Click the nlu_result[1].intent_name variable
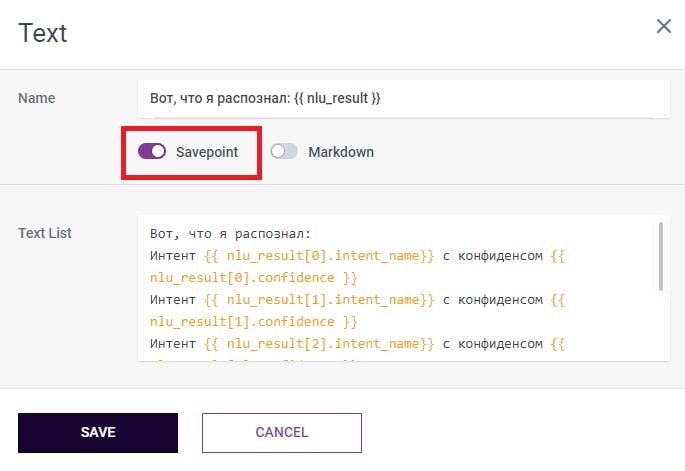685x471 pixels. click(318, 300)
